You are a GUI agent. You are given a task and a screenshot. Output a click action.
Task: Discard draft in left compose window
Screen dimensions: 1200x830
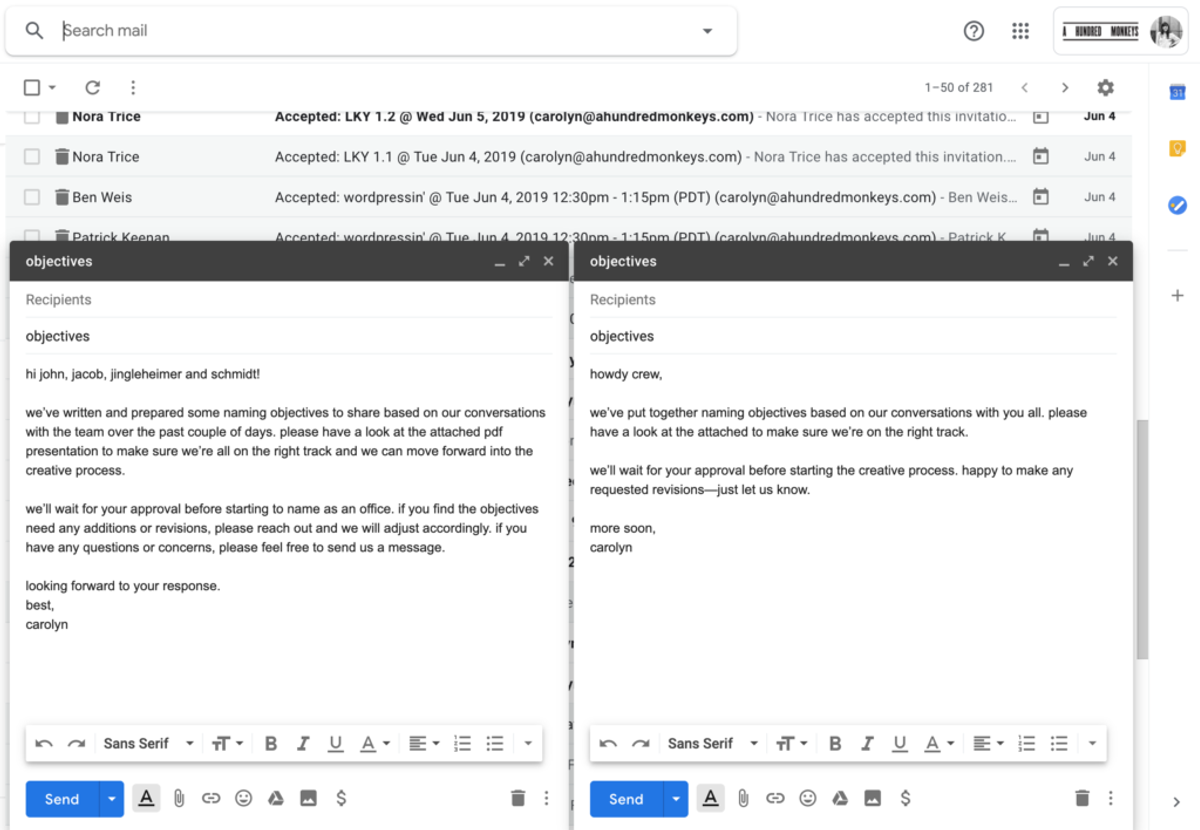(x=517, y=798)
